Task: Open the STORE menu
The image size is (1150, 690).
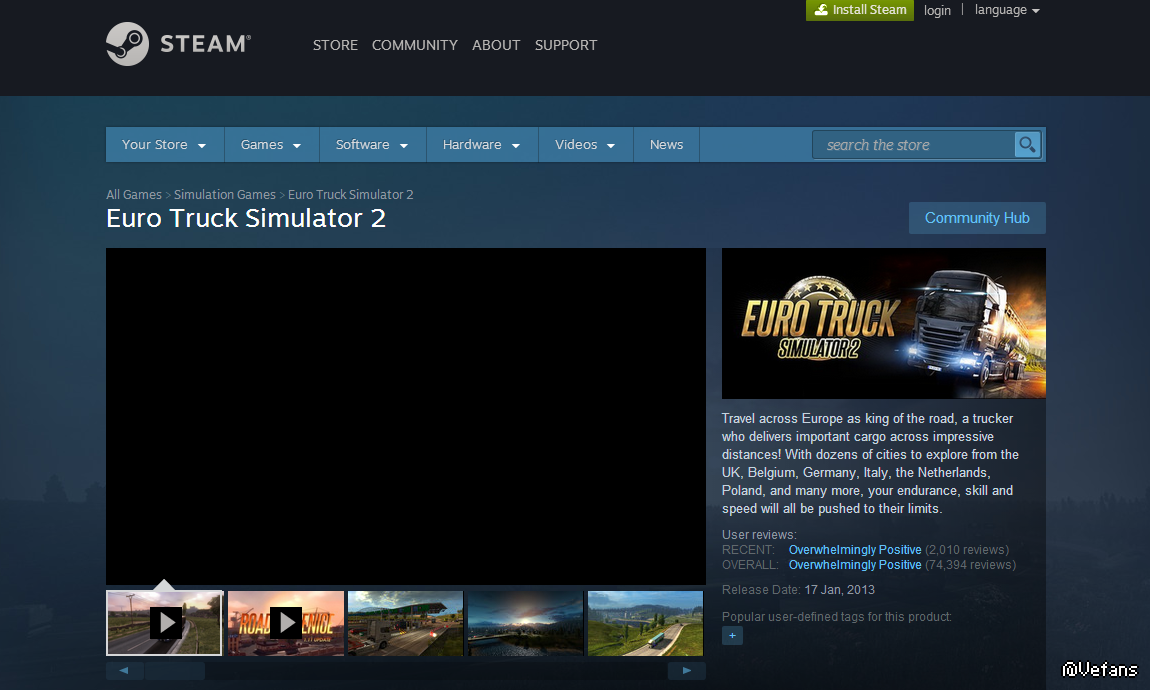Action: 335,45
